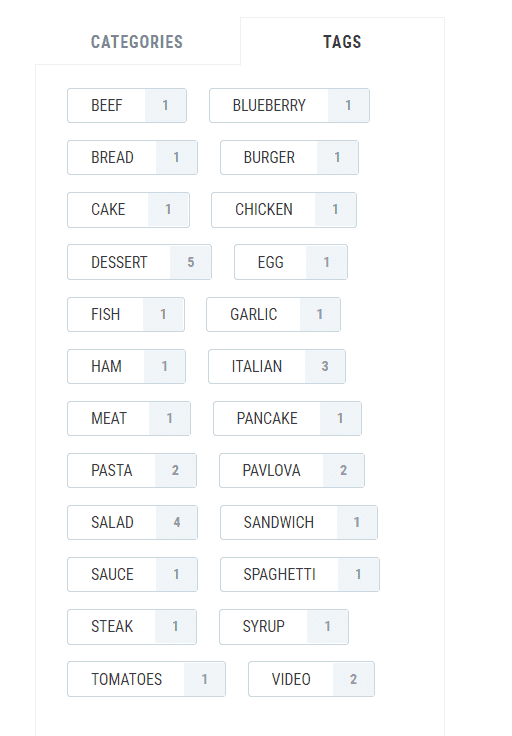This screenshot has height=736, width=512.
Task: Click the Cake tag
Action: 129,210
